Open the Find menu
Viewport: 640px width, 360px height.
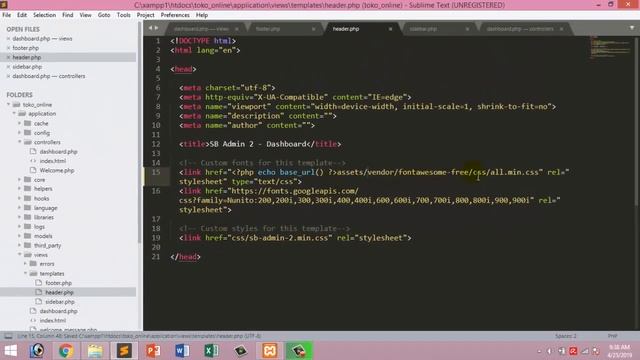click(67, 15)
